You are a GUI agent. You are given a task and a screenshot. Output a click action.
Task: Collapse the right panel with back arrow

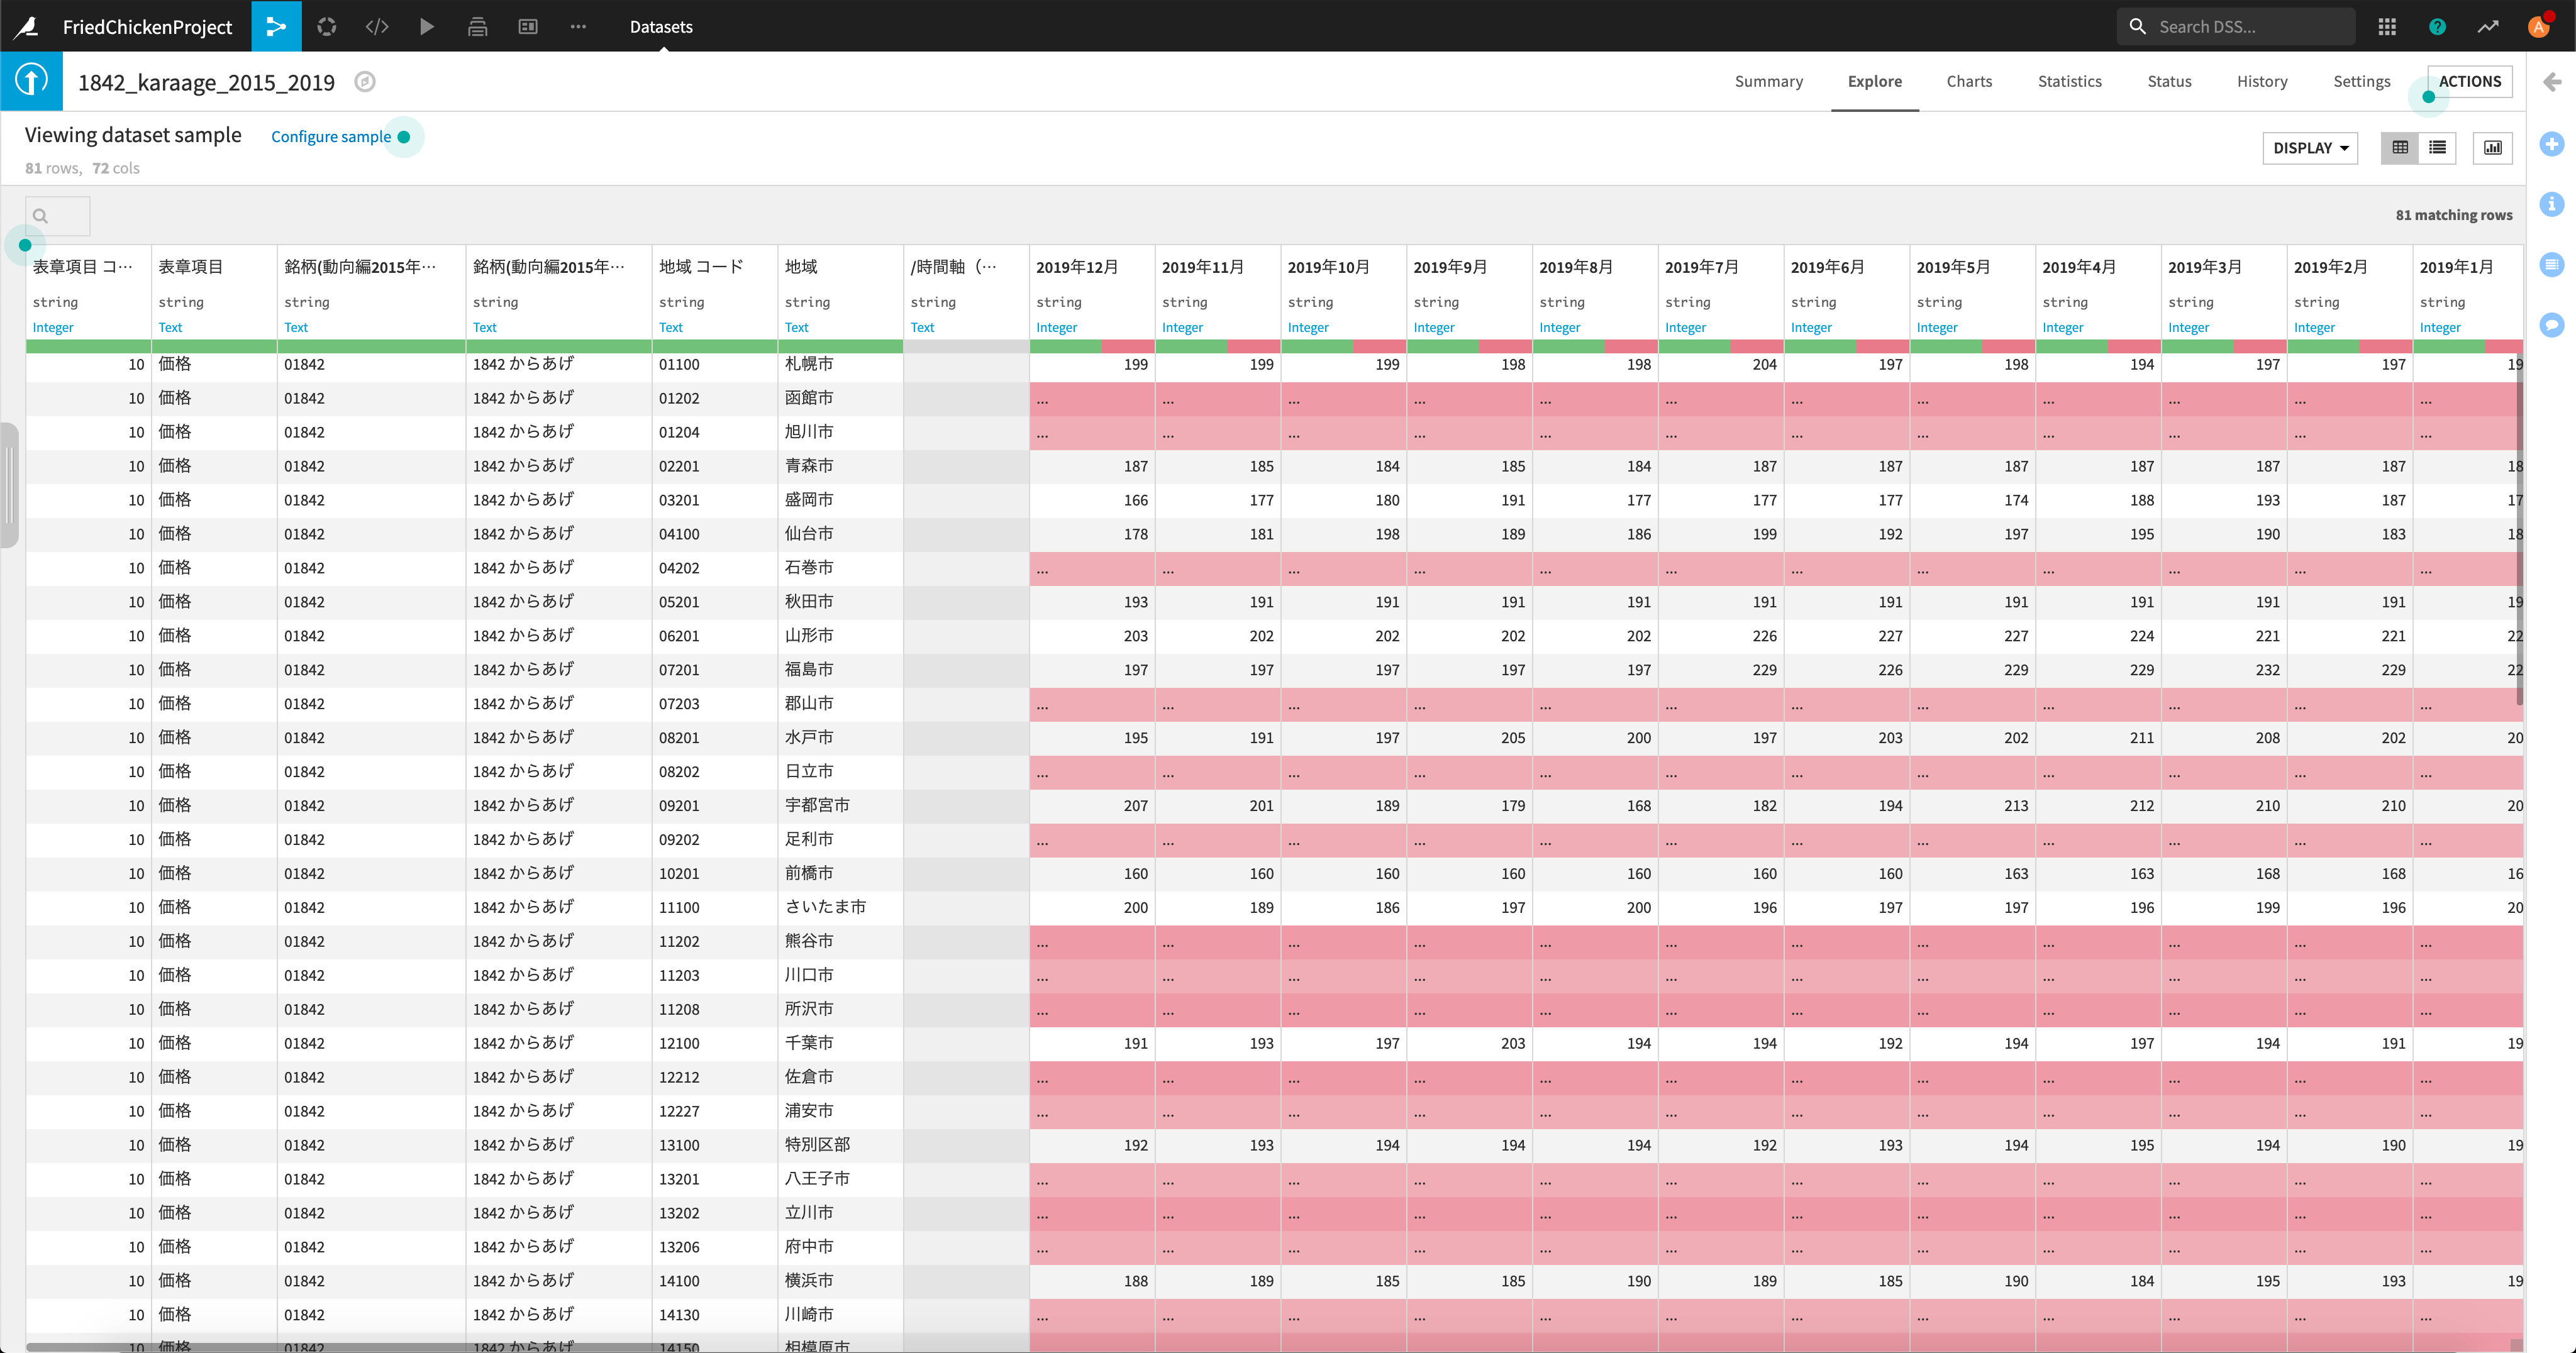2552,82
